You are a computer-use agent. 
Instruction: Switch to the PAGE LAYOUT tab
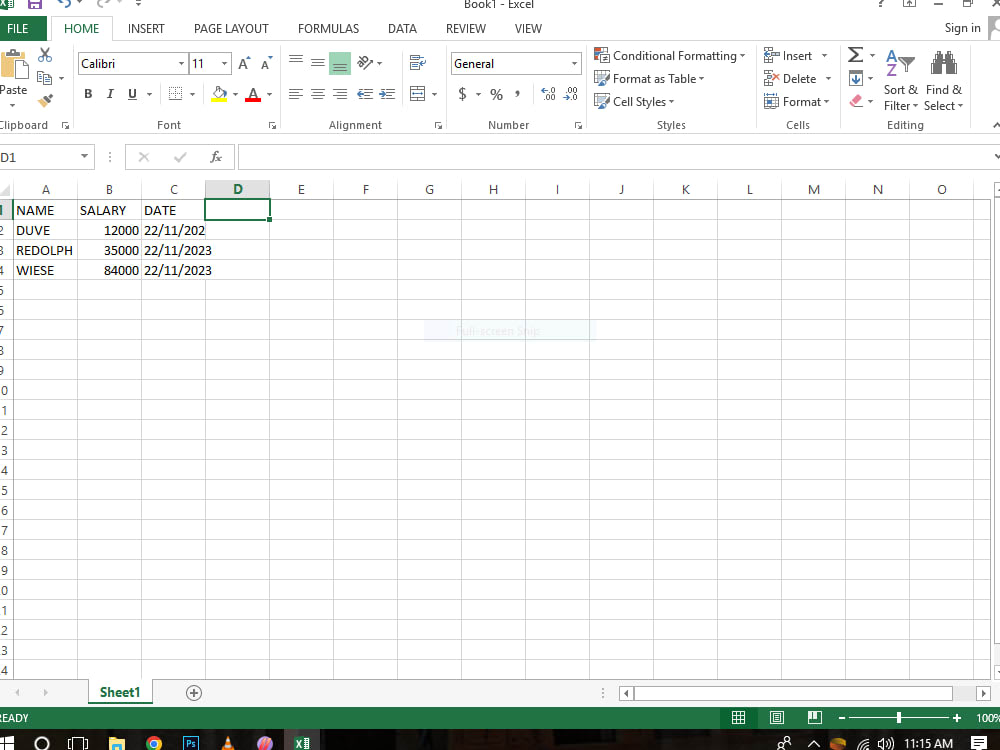[x=231, y=29]
